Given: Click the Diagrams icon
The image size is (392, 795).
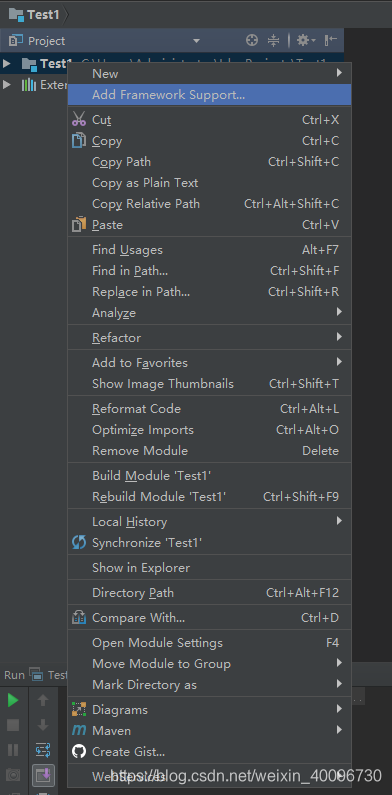Looking at the screenshot, I should click(79, 709).
